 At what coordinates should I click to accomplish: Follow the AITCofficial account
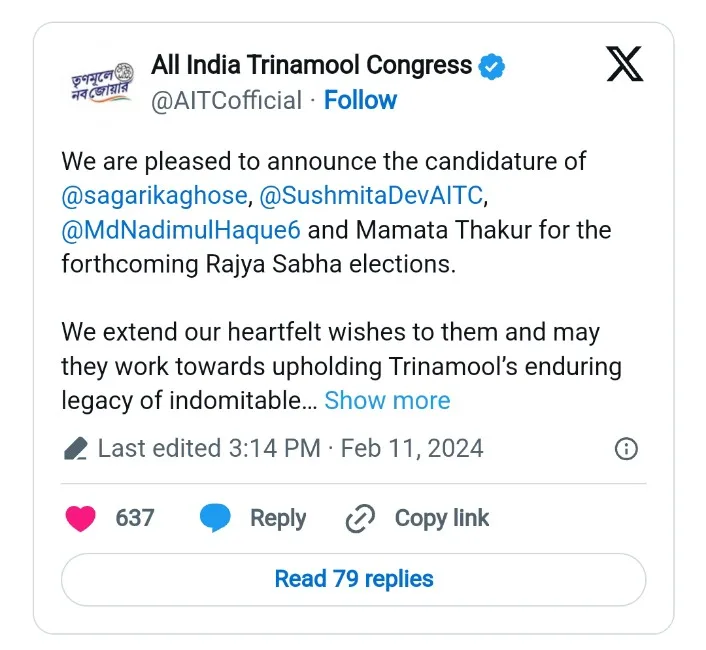360,100
